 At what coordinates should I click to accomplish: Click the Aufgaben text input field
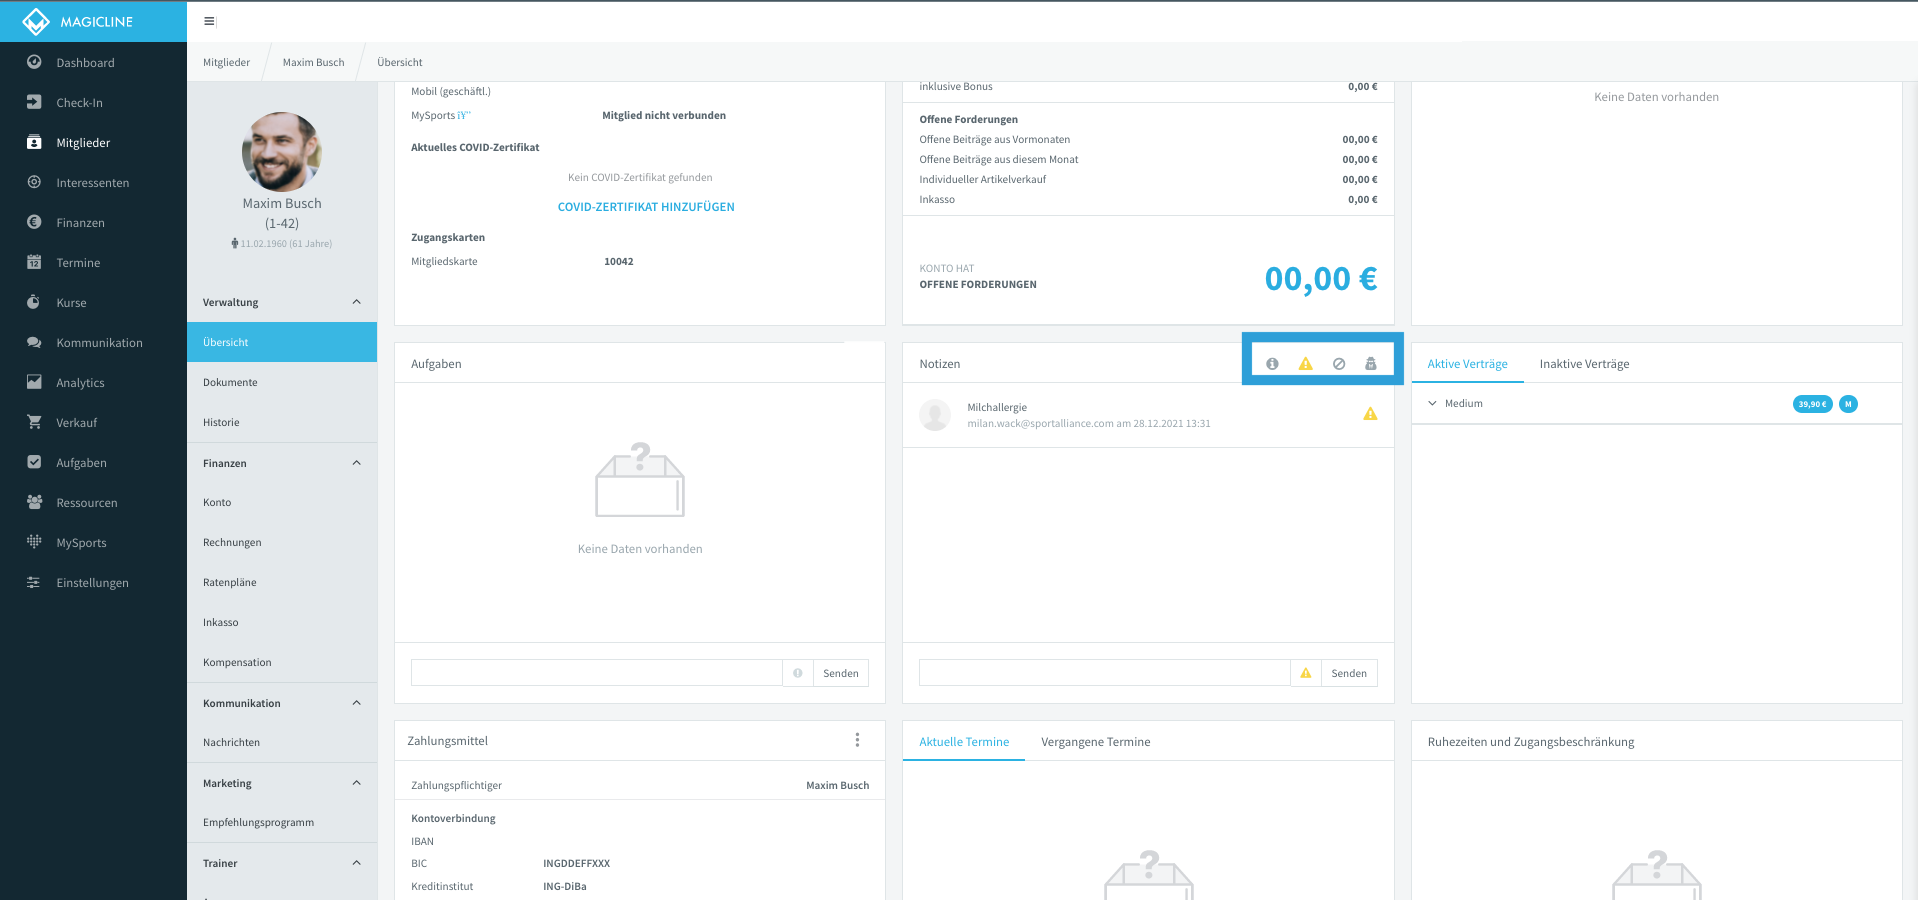[596, 673]
